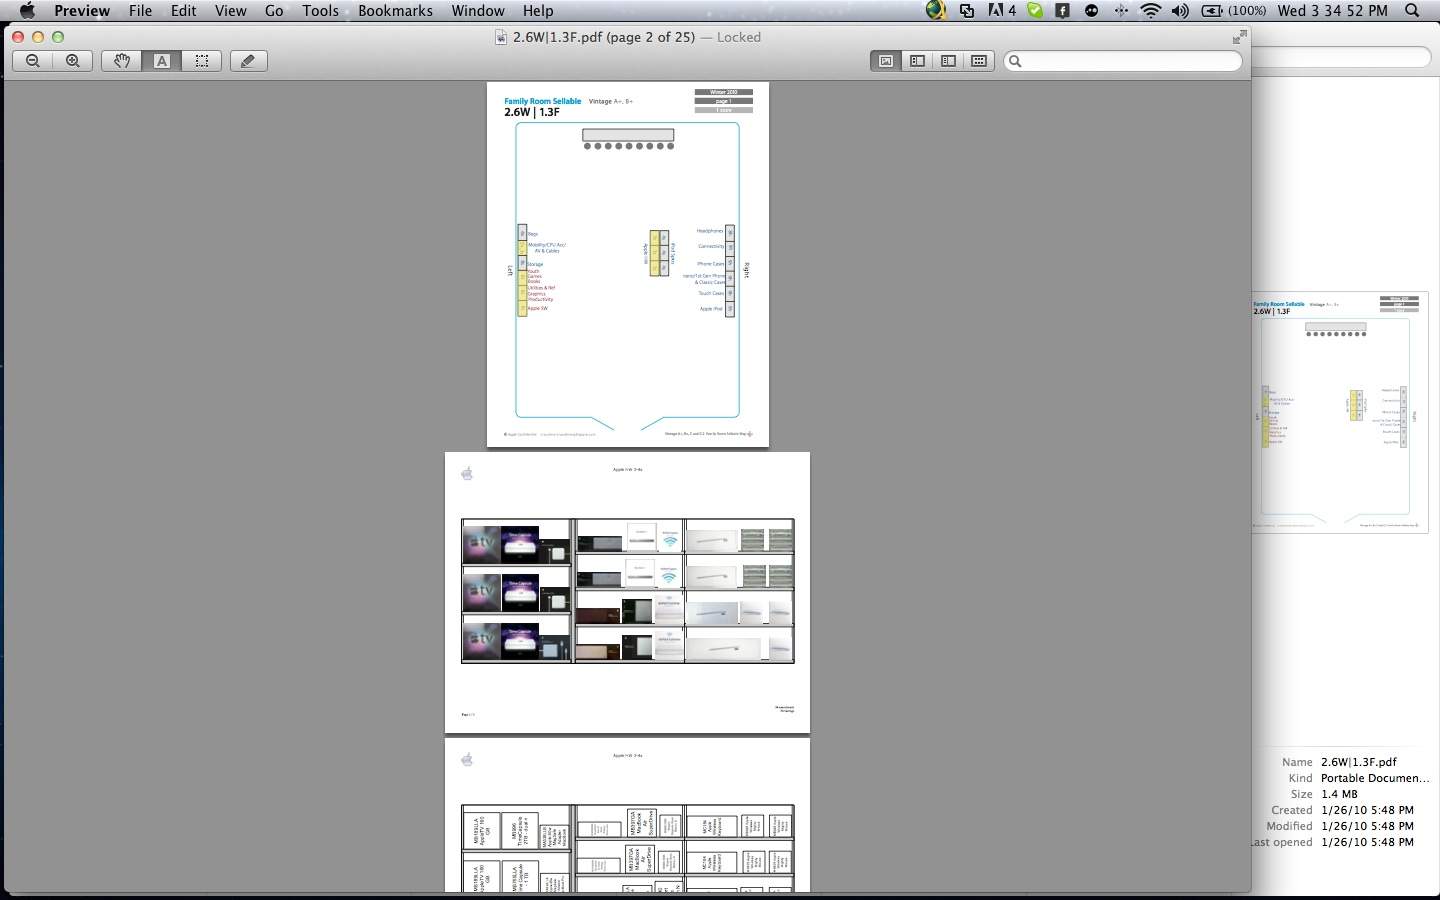Open the Bookmarks menu

[395, 11]
